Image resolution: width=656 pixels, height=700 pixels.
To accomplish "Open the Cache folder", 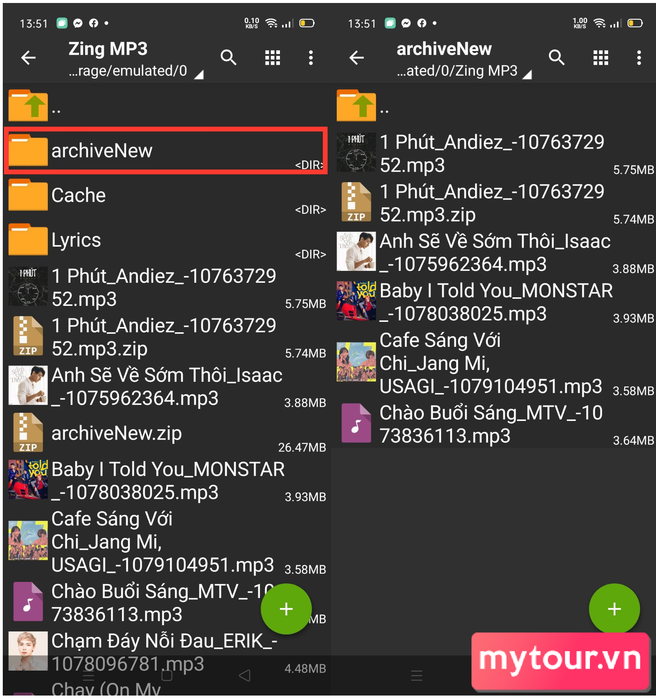I will point(166,196).
